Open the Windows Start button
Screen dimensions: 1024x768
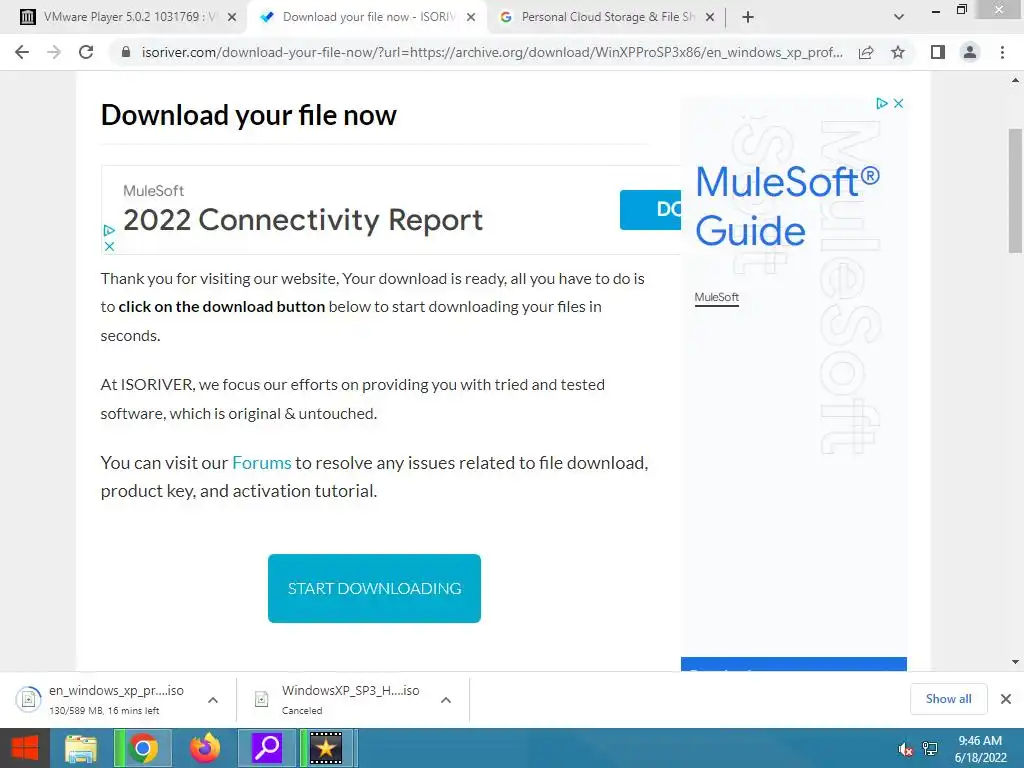click(25, 748)
